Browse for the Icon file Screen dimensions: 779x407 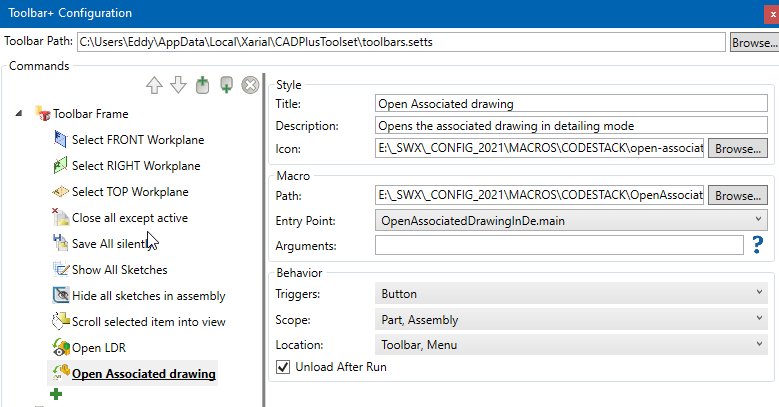click(x=737, y=149)
